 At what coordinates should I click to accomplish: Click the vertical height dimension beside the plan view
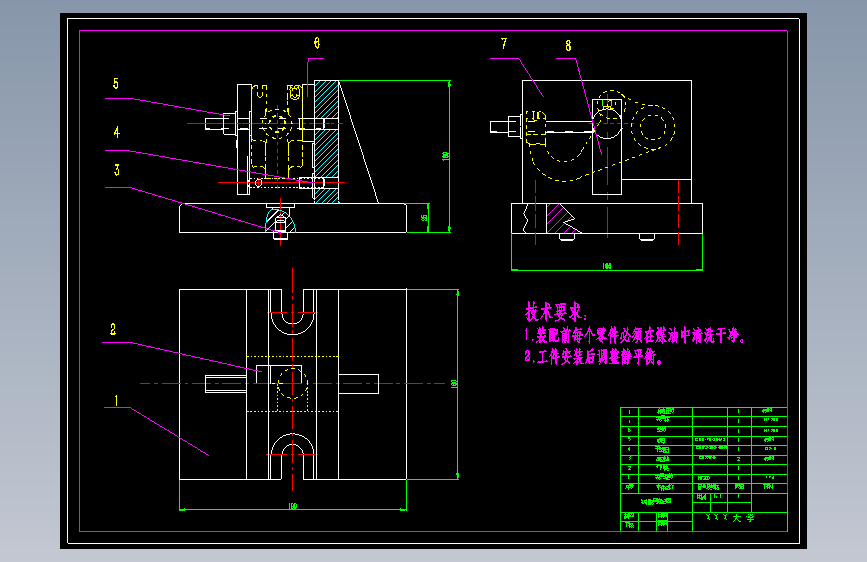tap(454, 383)
